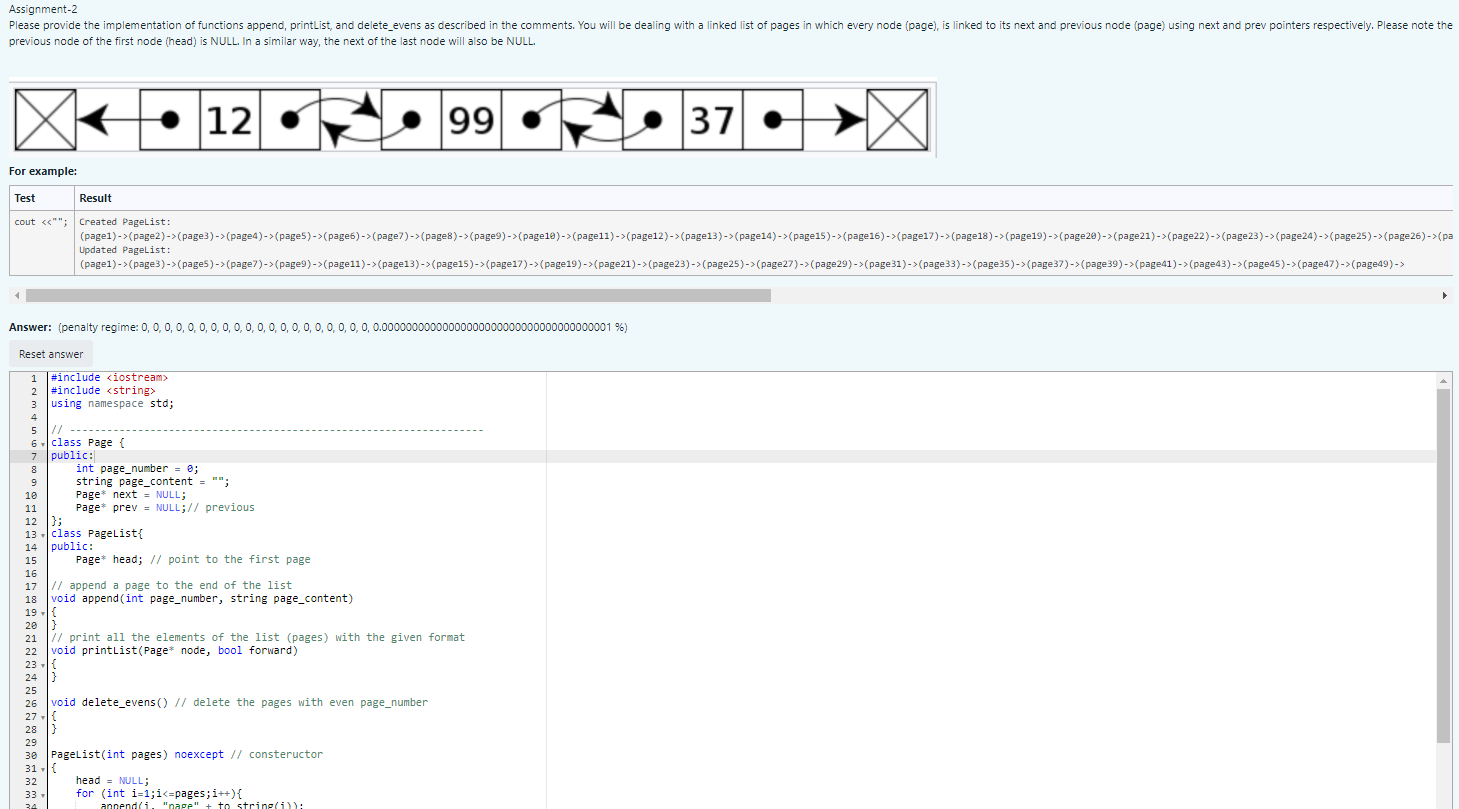Click the 'head = NULL;' line in constructor
Image resolution: width=1459 pixels, height=809 pixels.
[112, 781]
